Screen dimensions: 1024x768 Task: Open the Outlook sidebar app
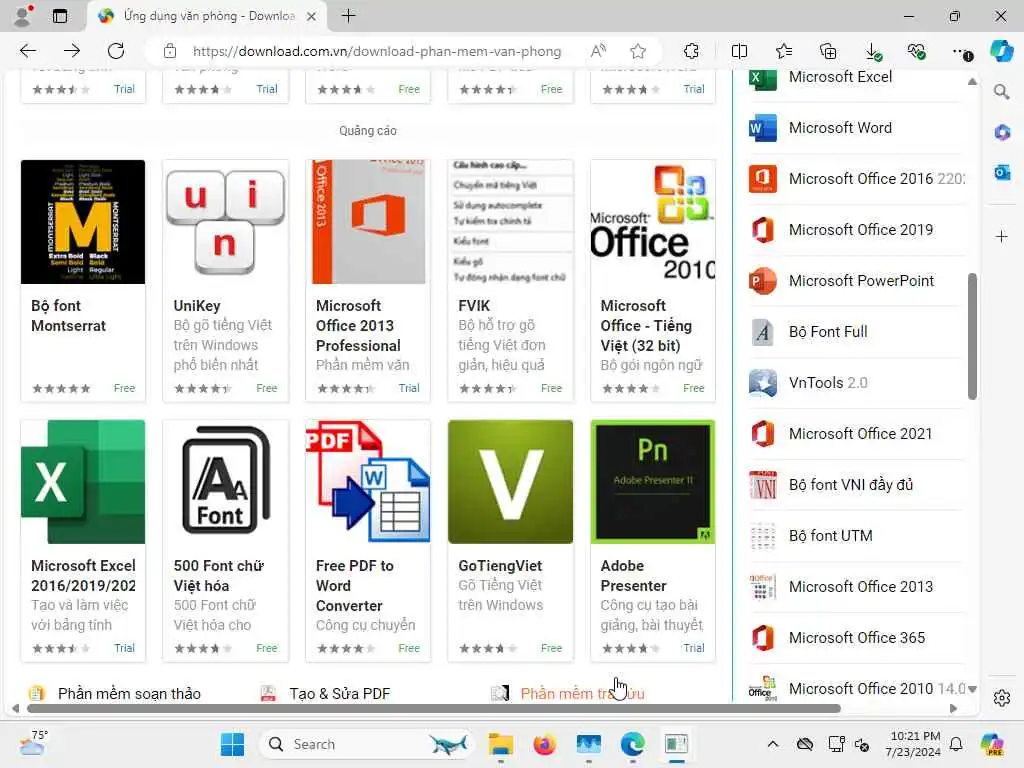pos(1002,172)
